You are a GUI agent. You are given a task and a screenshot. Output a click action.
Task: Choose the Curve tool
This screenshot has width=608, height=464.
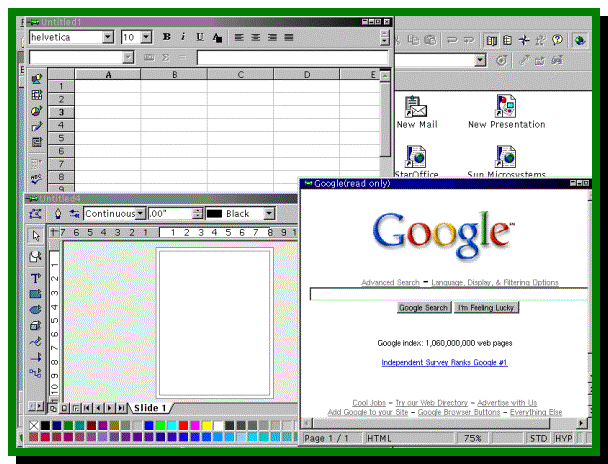pos(35,342)
